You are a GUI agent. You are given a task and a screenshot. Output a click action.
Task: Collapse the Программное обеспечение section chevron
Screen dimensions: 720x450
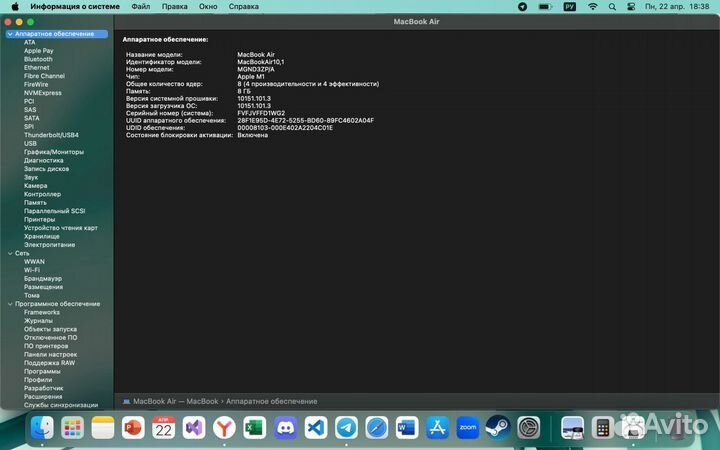[10, 304]
